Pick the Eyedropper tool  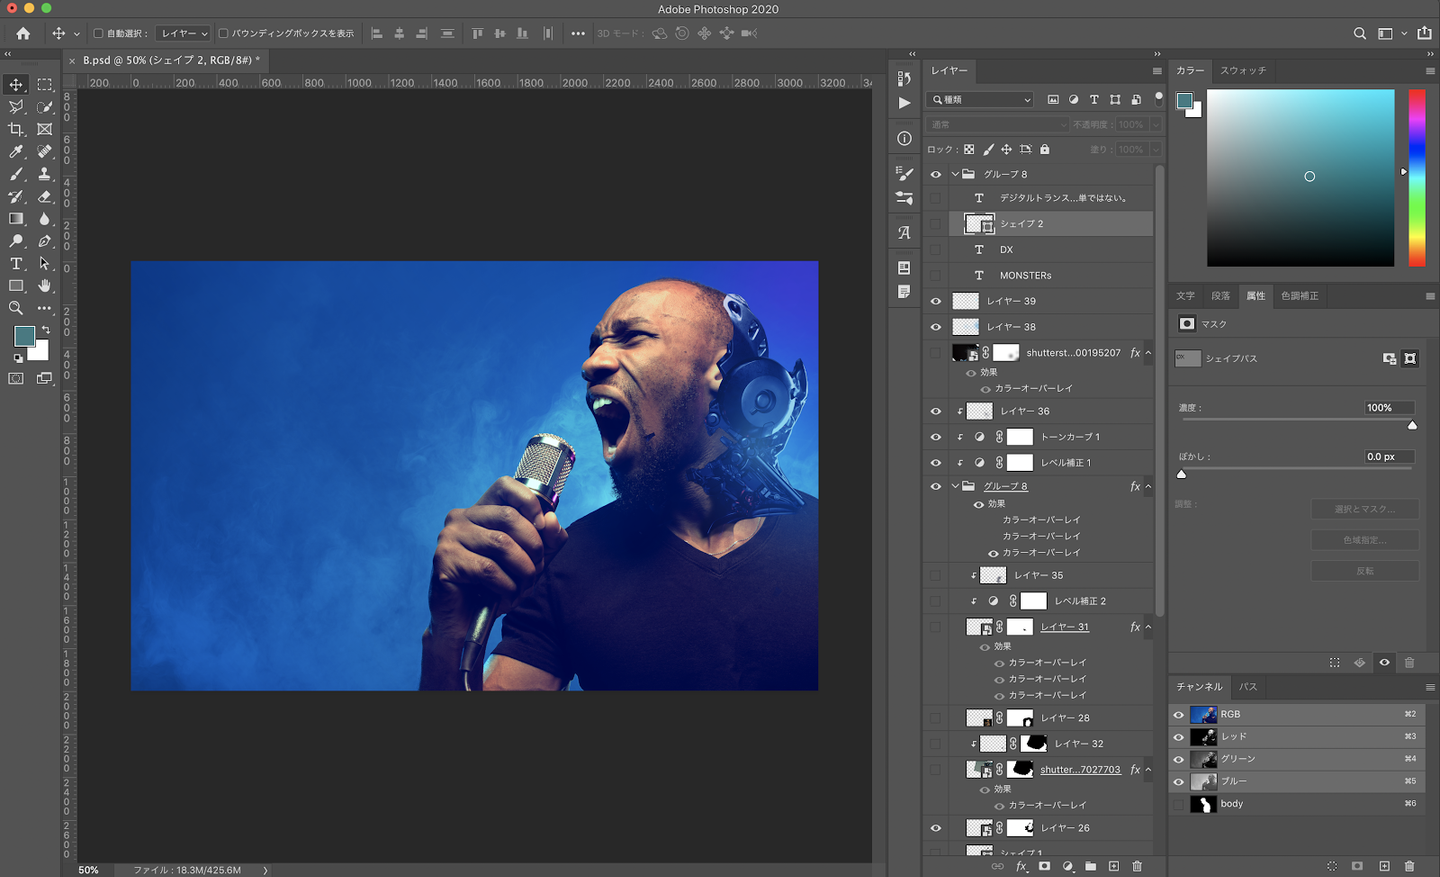tap(16, 152)
